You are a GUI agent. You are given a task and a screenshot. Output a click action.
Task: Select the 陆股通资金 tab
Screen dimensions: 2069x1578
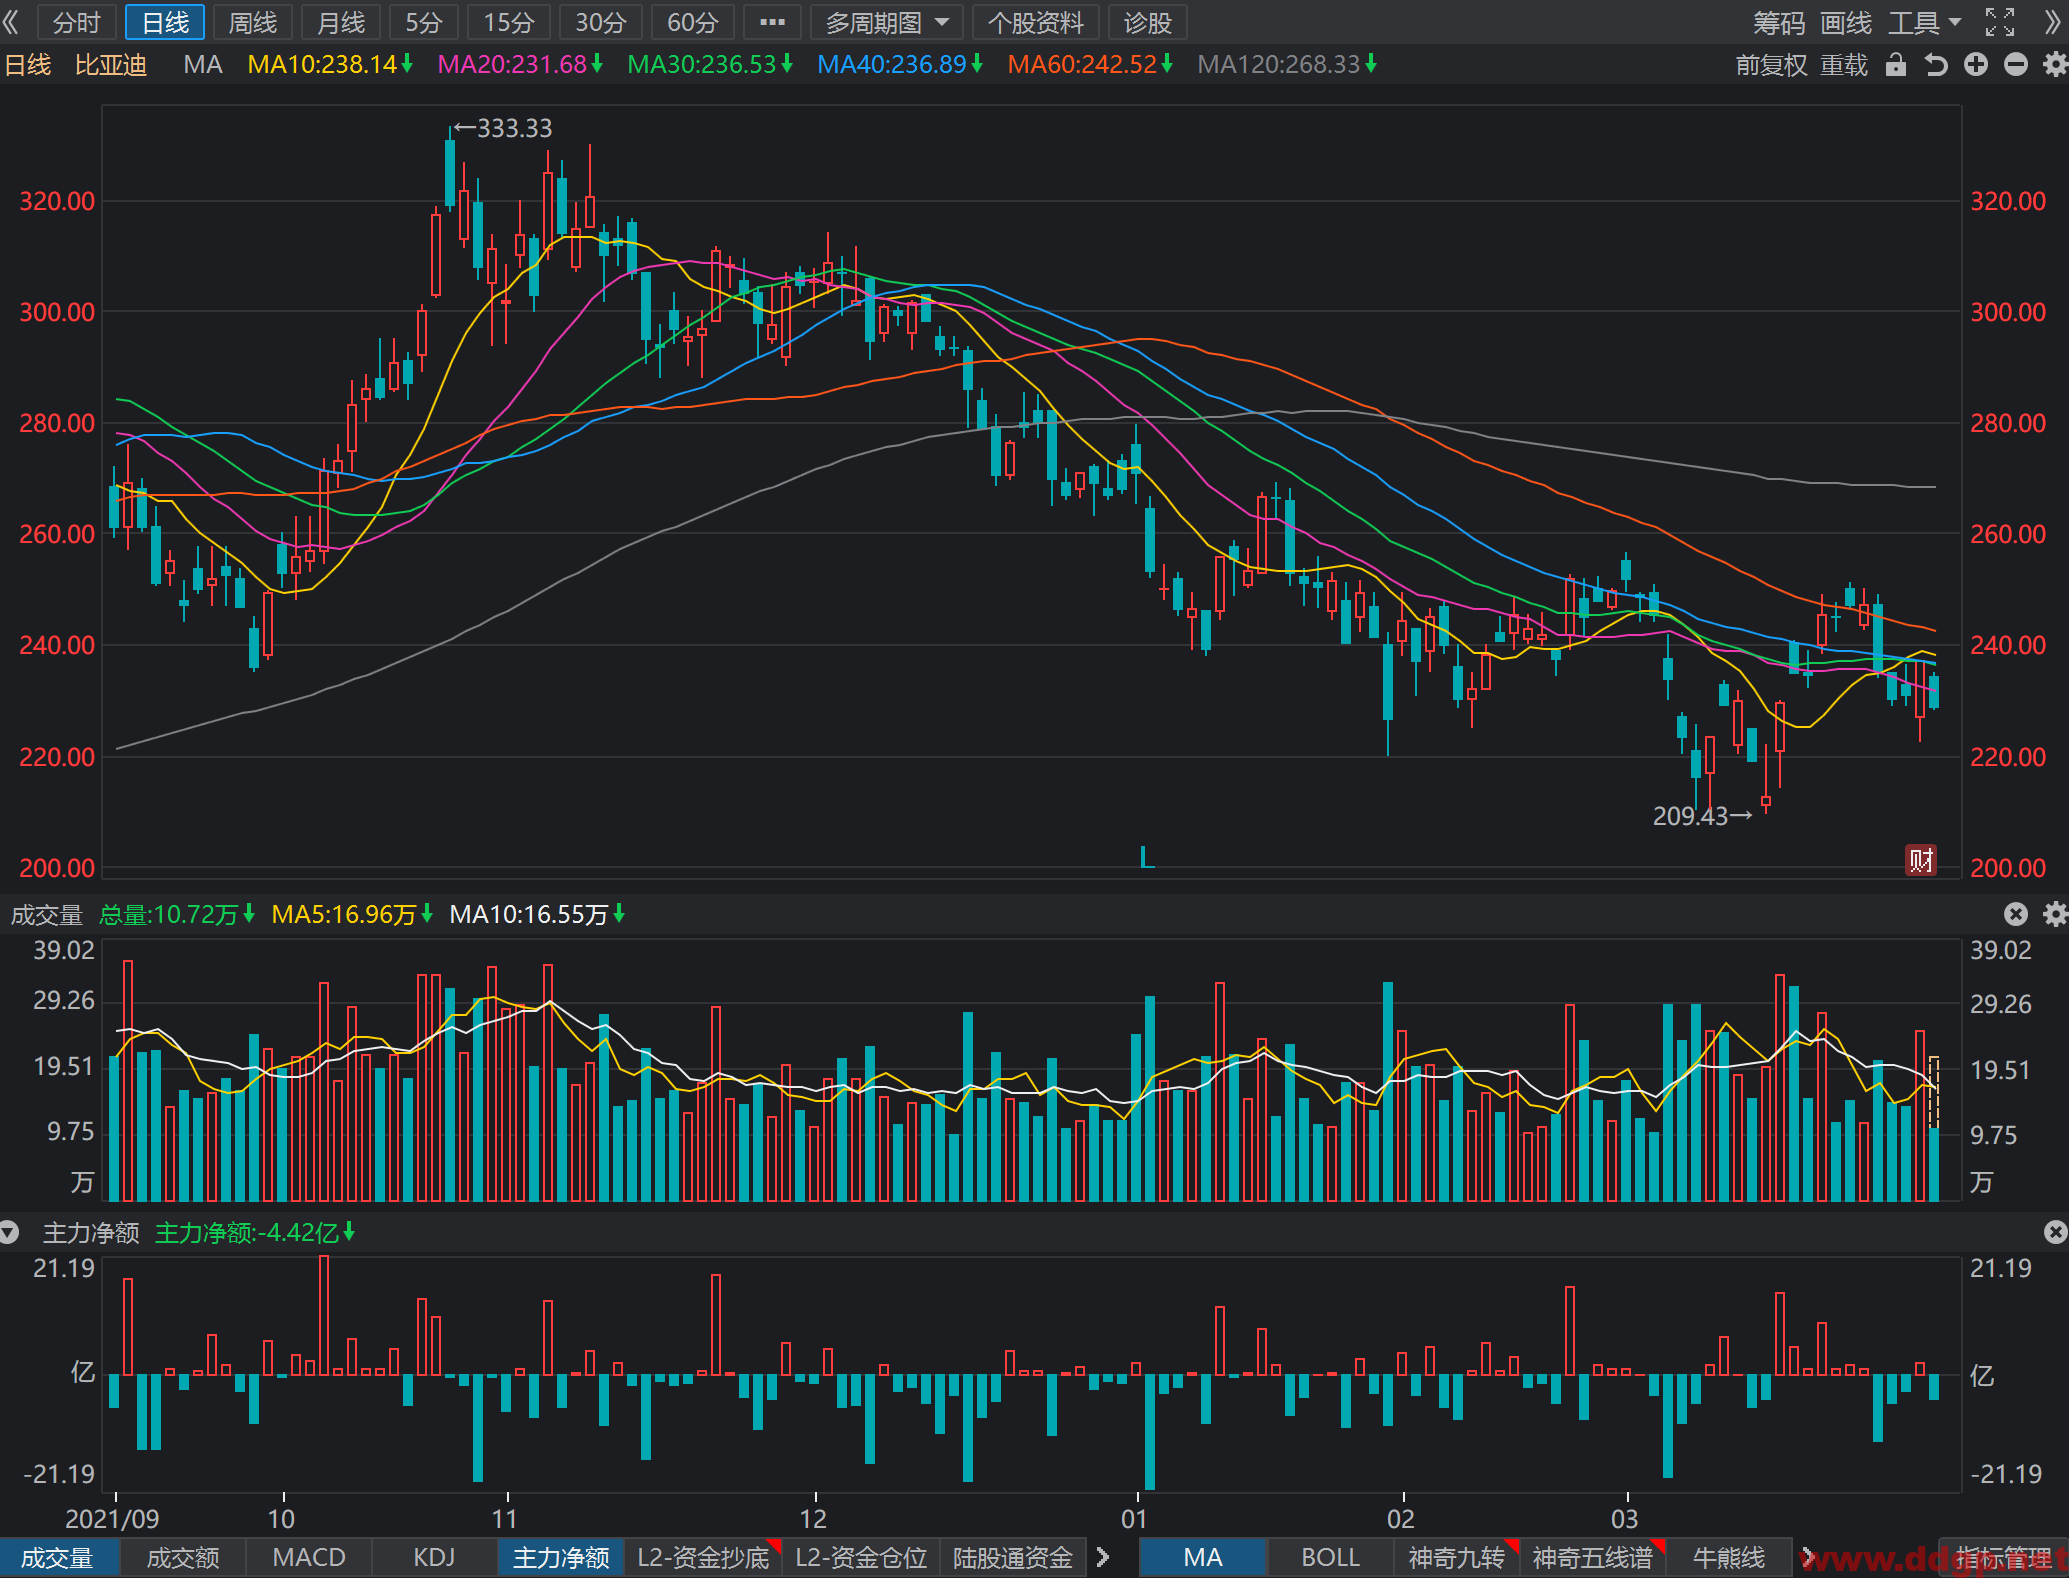(1013, 1558)
